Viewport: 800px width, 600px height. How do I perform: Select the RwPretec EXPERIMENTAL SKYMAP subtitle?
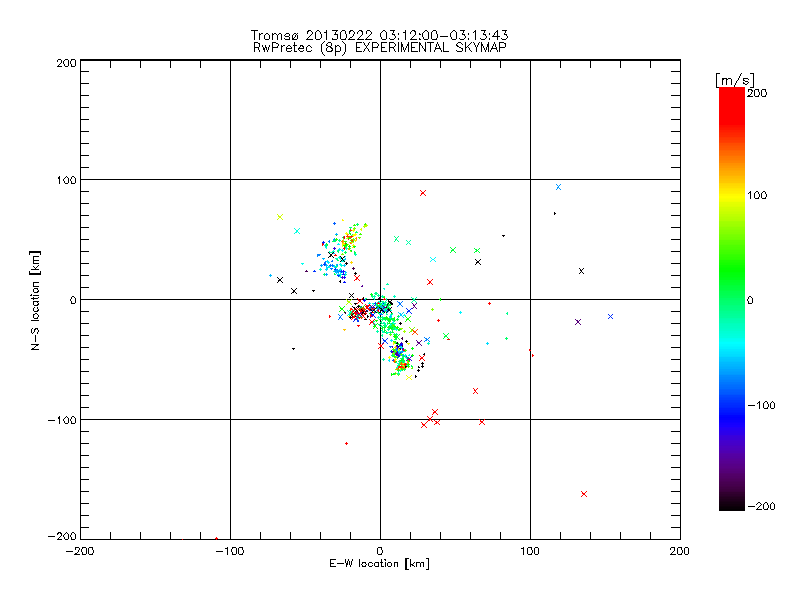click(x=380, y=48)
